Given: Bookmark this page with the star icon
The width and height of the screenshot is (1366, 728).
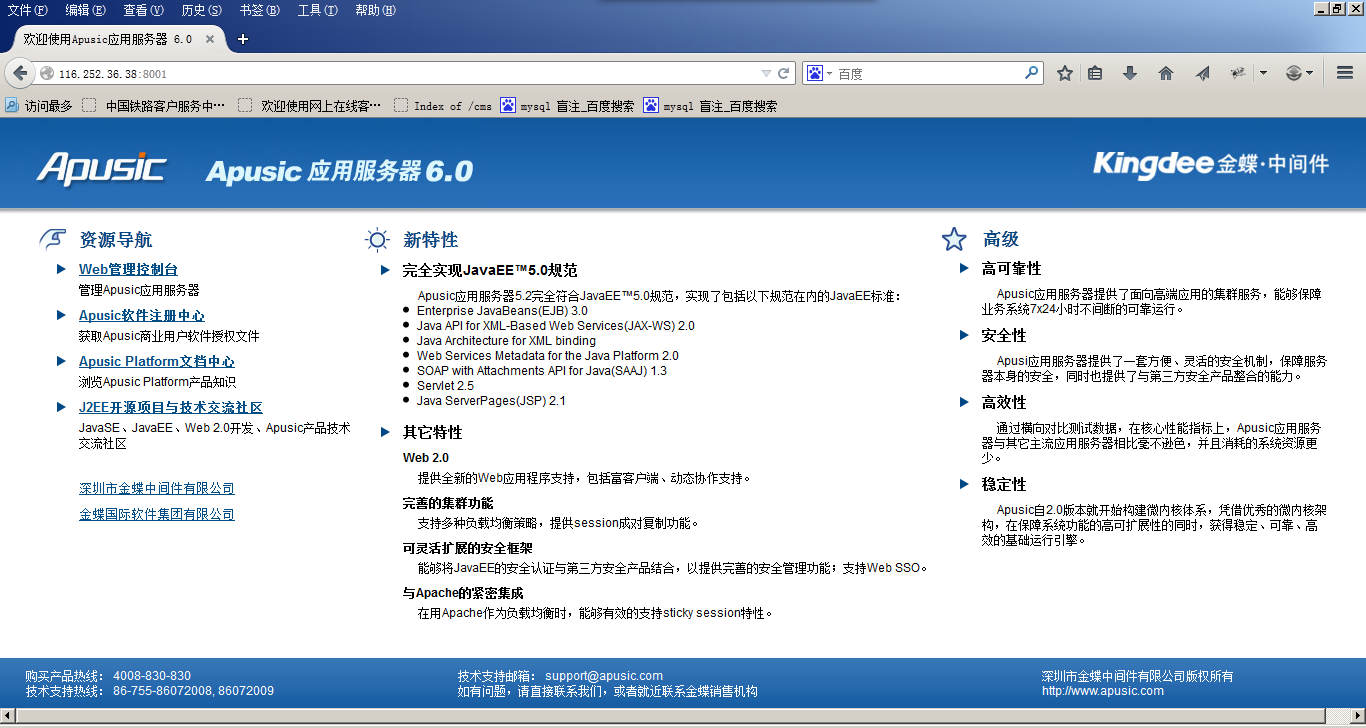Looking at the screenshot, I should tap(1065, 73).
